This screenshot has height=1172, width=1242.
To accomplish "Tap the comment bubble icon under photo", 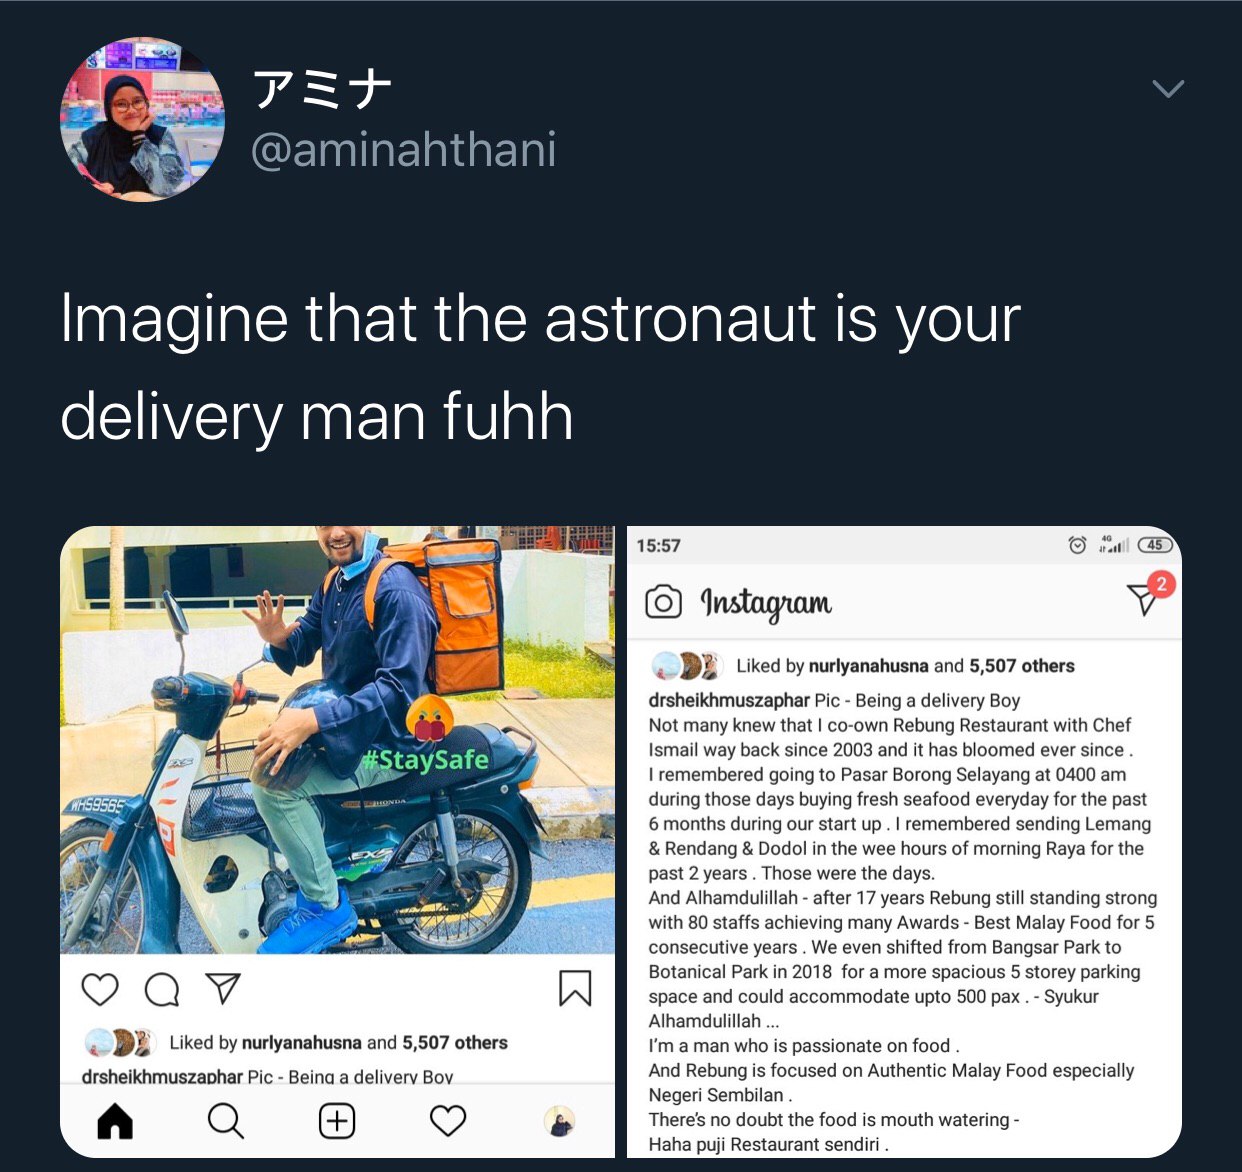I will [162, 989].
